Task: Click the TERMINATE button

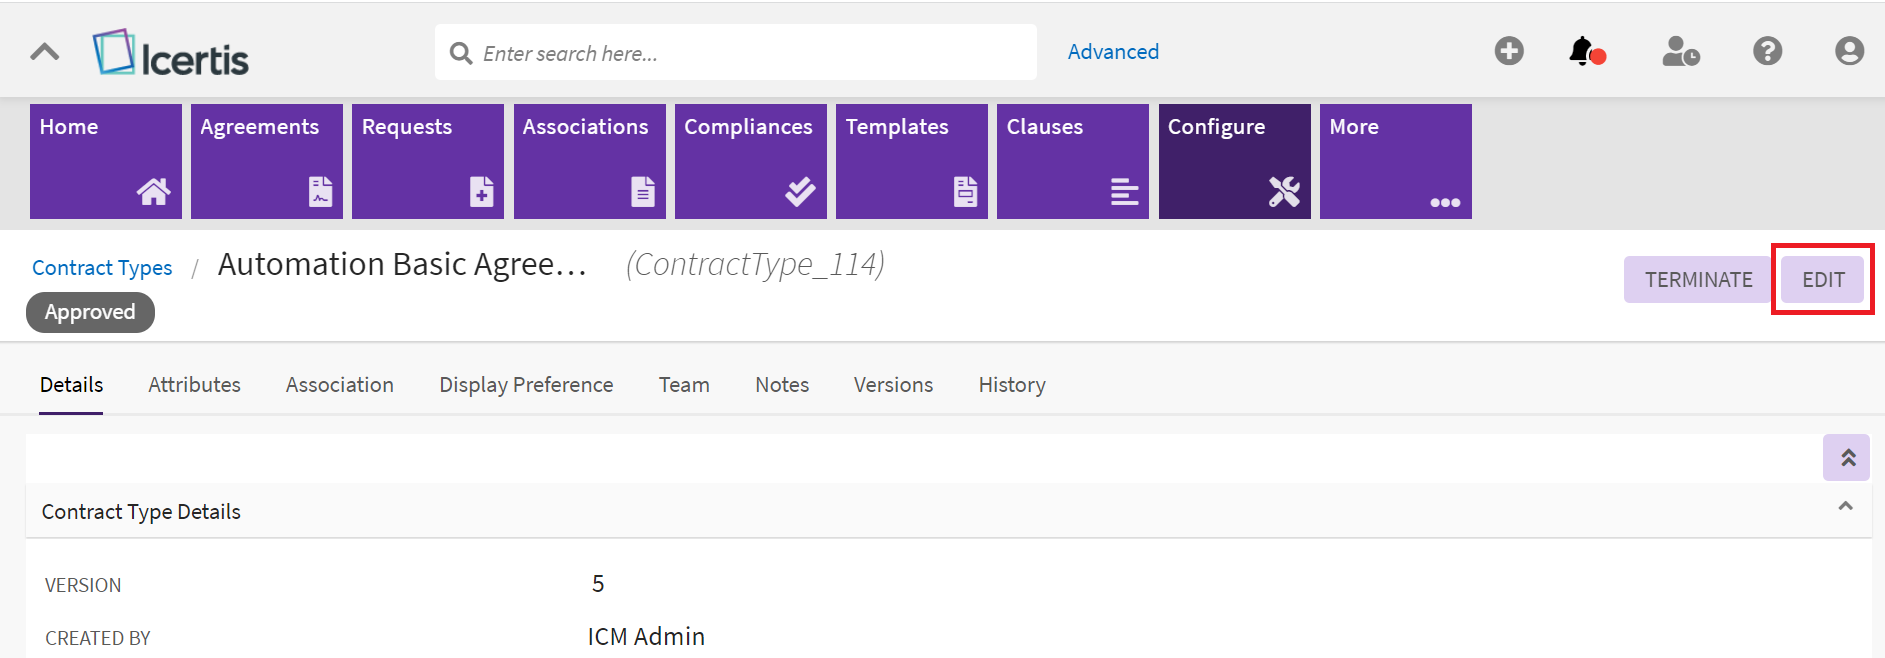Action: [x=1698, y=280]
